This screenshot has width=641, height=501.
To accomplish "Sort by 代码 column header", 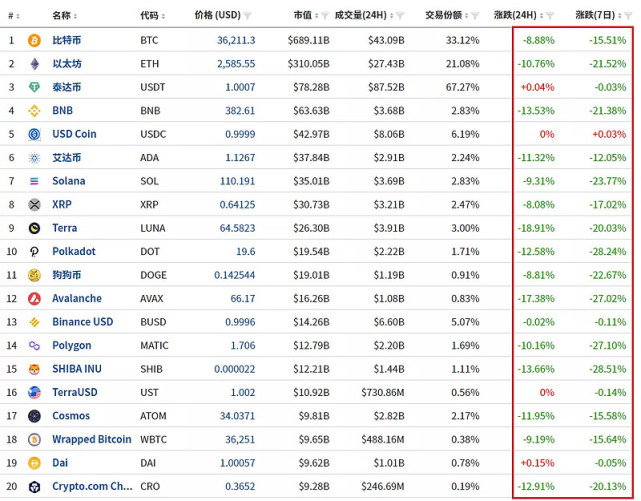I will coord(150,16).
